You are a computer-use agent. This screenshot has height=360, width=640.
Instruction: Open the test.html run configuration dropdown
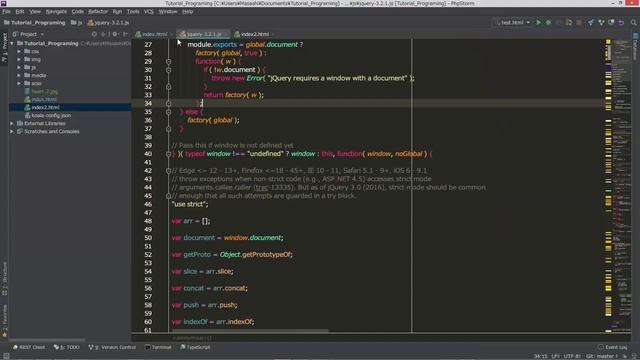[x=512, y=22]
